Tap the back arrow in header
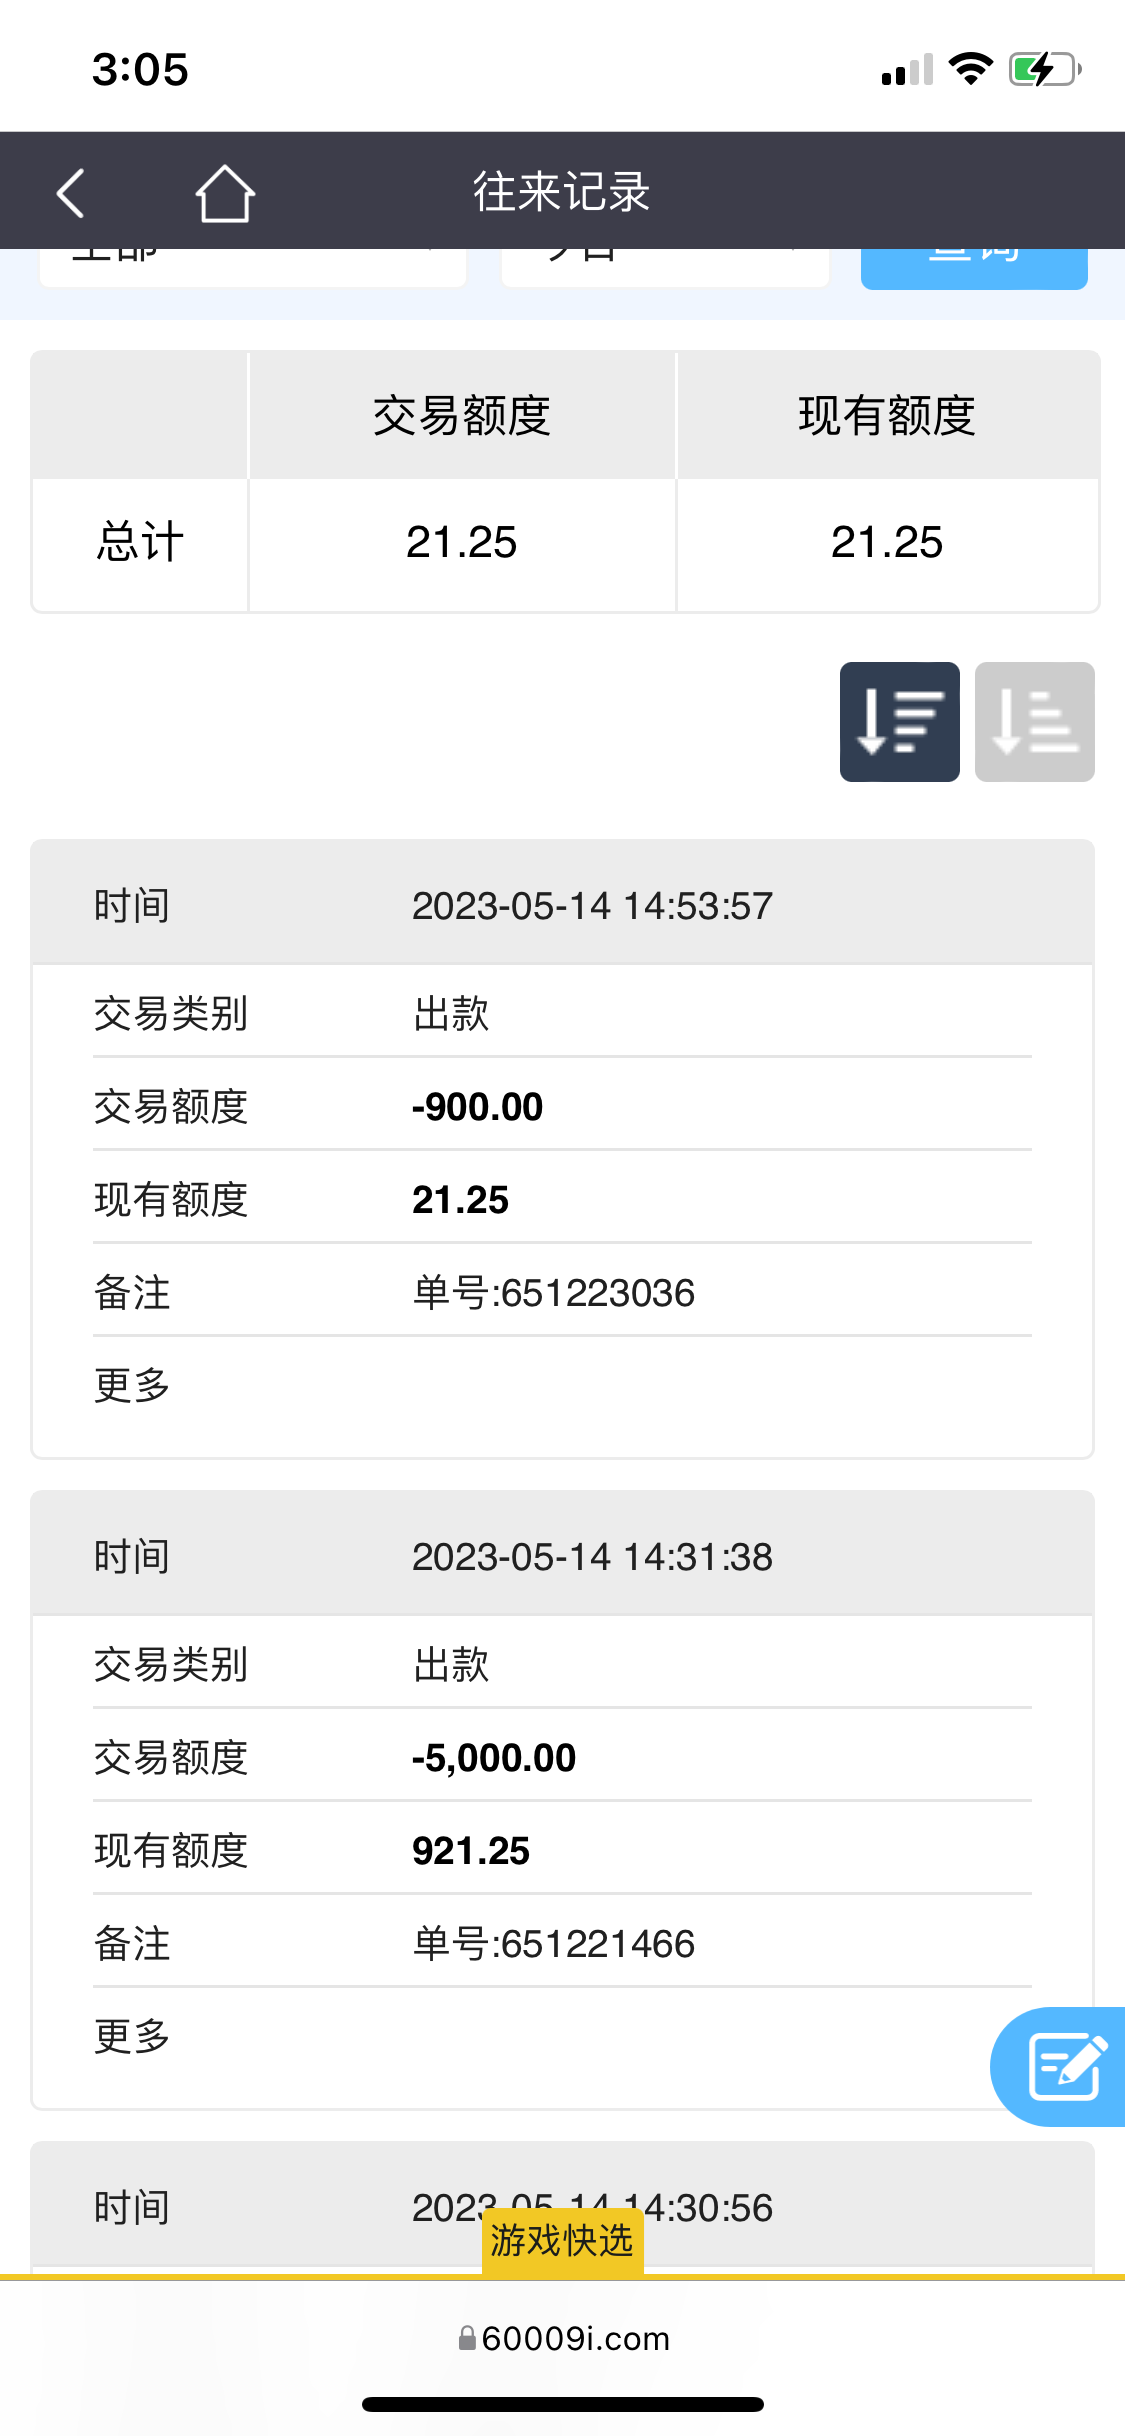Image resolution: width=1125 pixels, height=2436 pixels. pos(70,192)
